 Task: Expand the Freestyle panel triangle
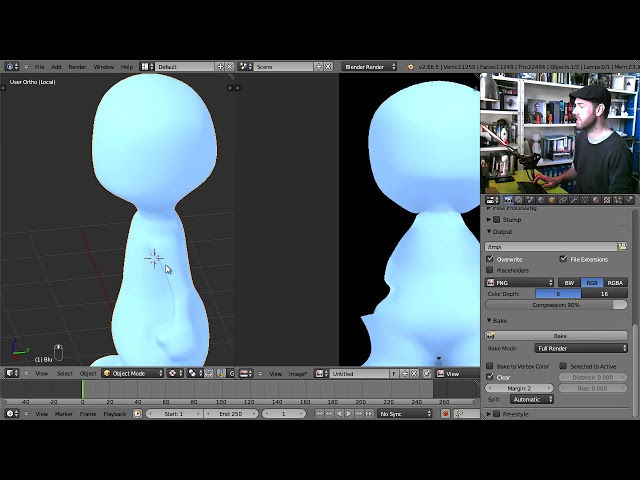489,414
